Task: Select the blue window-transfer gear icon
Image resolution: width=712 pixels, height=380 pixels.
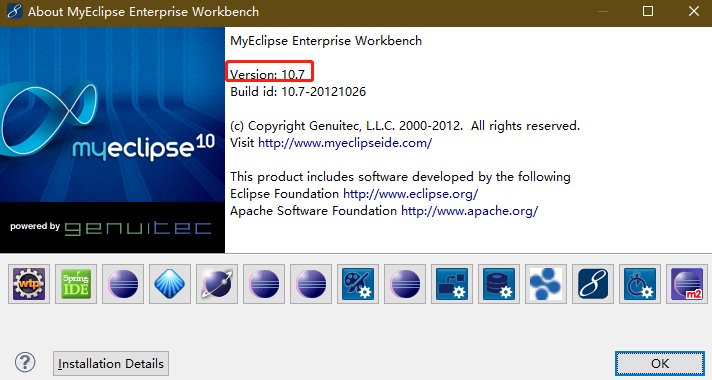Action: (x=452, y=284)
